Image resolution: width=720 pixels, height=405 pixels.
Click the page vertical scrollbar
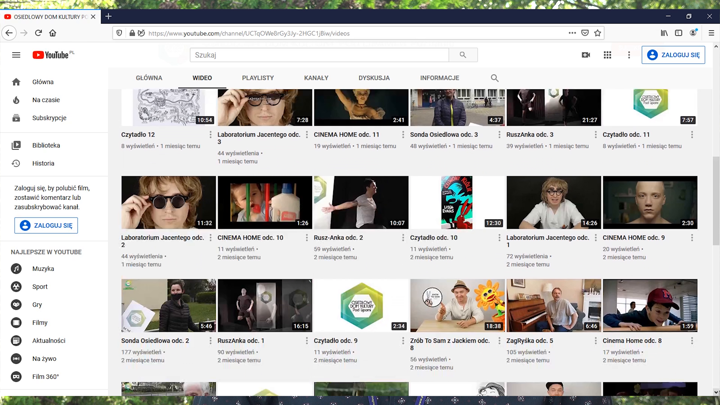click(x=715, y=200)
